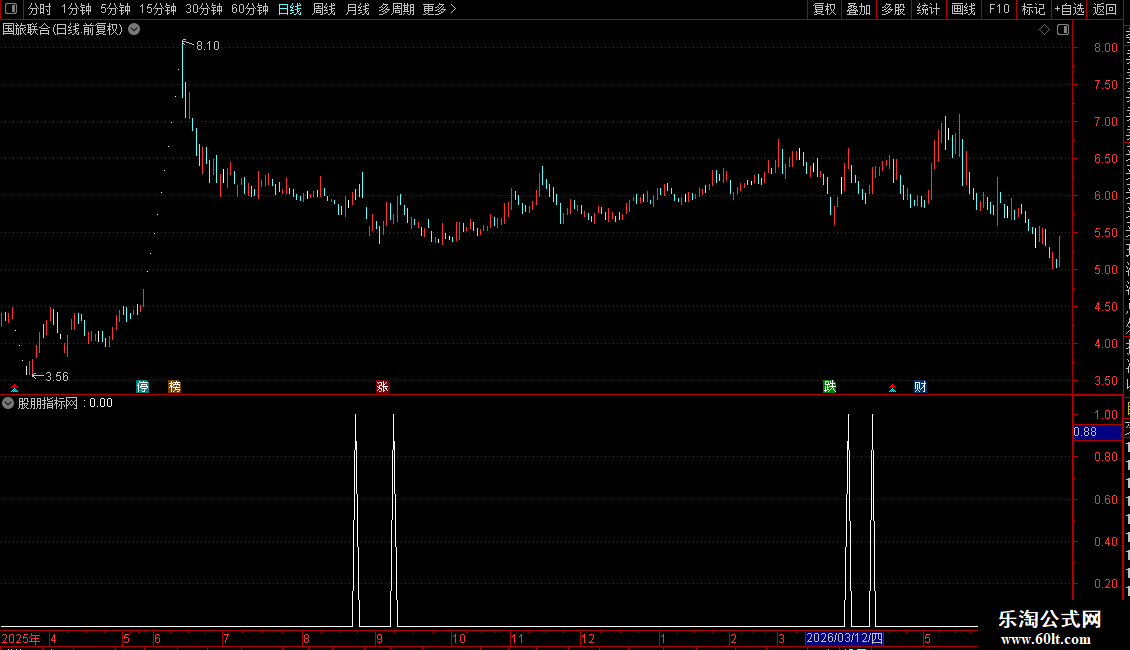Image resolution: width=1130 pixels, height=650 pixels.
Task: Click the 榜 event marker
Action: coord(174,387)
